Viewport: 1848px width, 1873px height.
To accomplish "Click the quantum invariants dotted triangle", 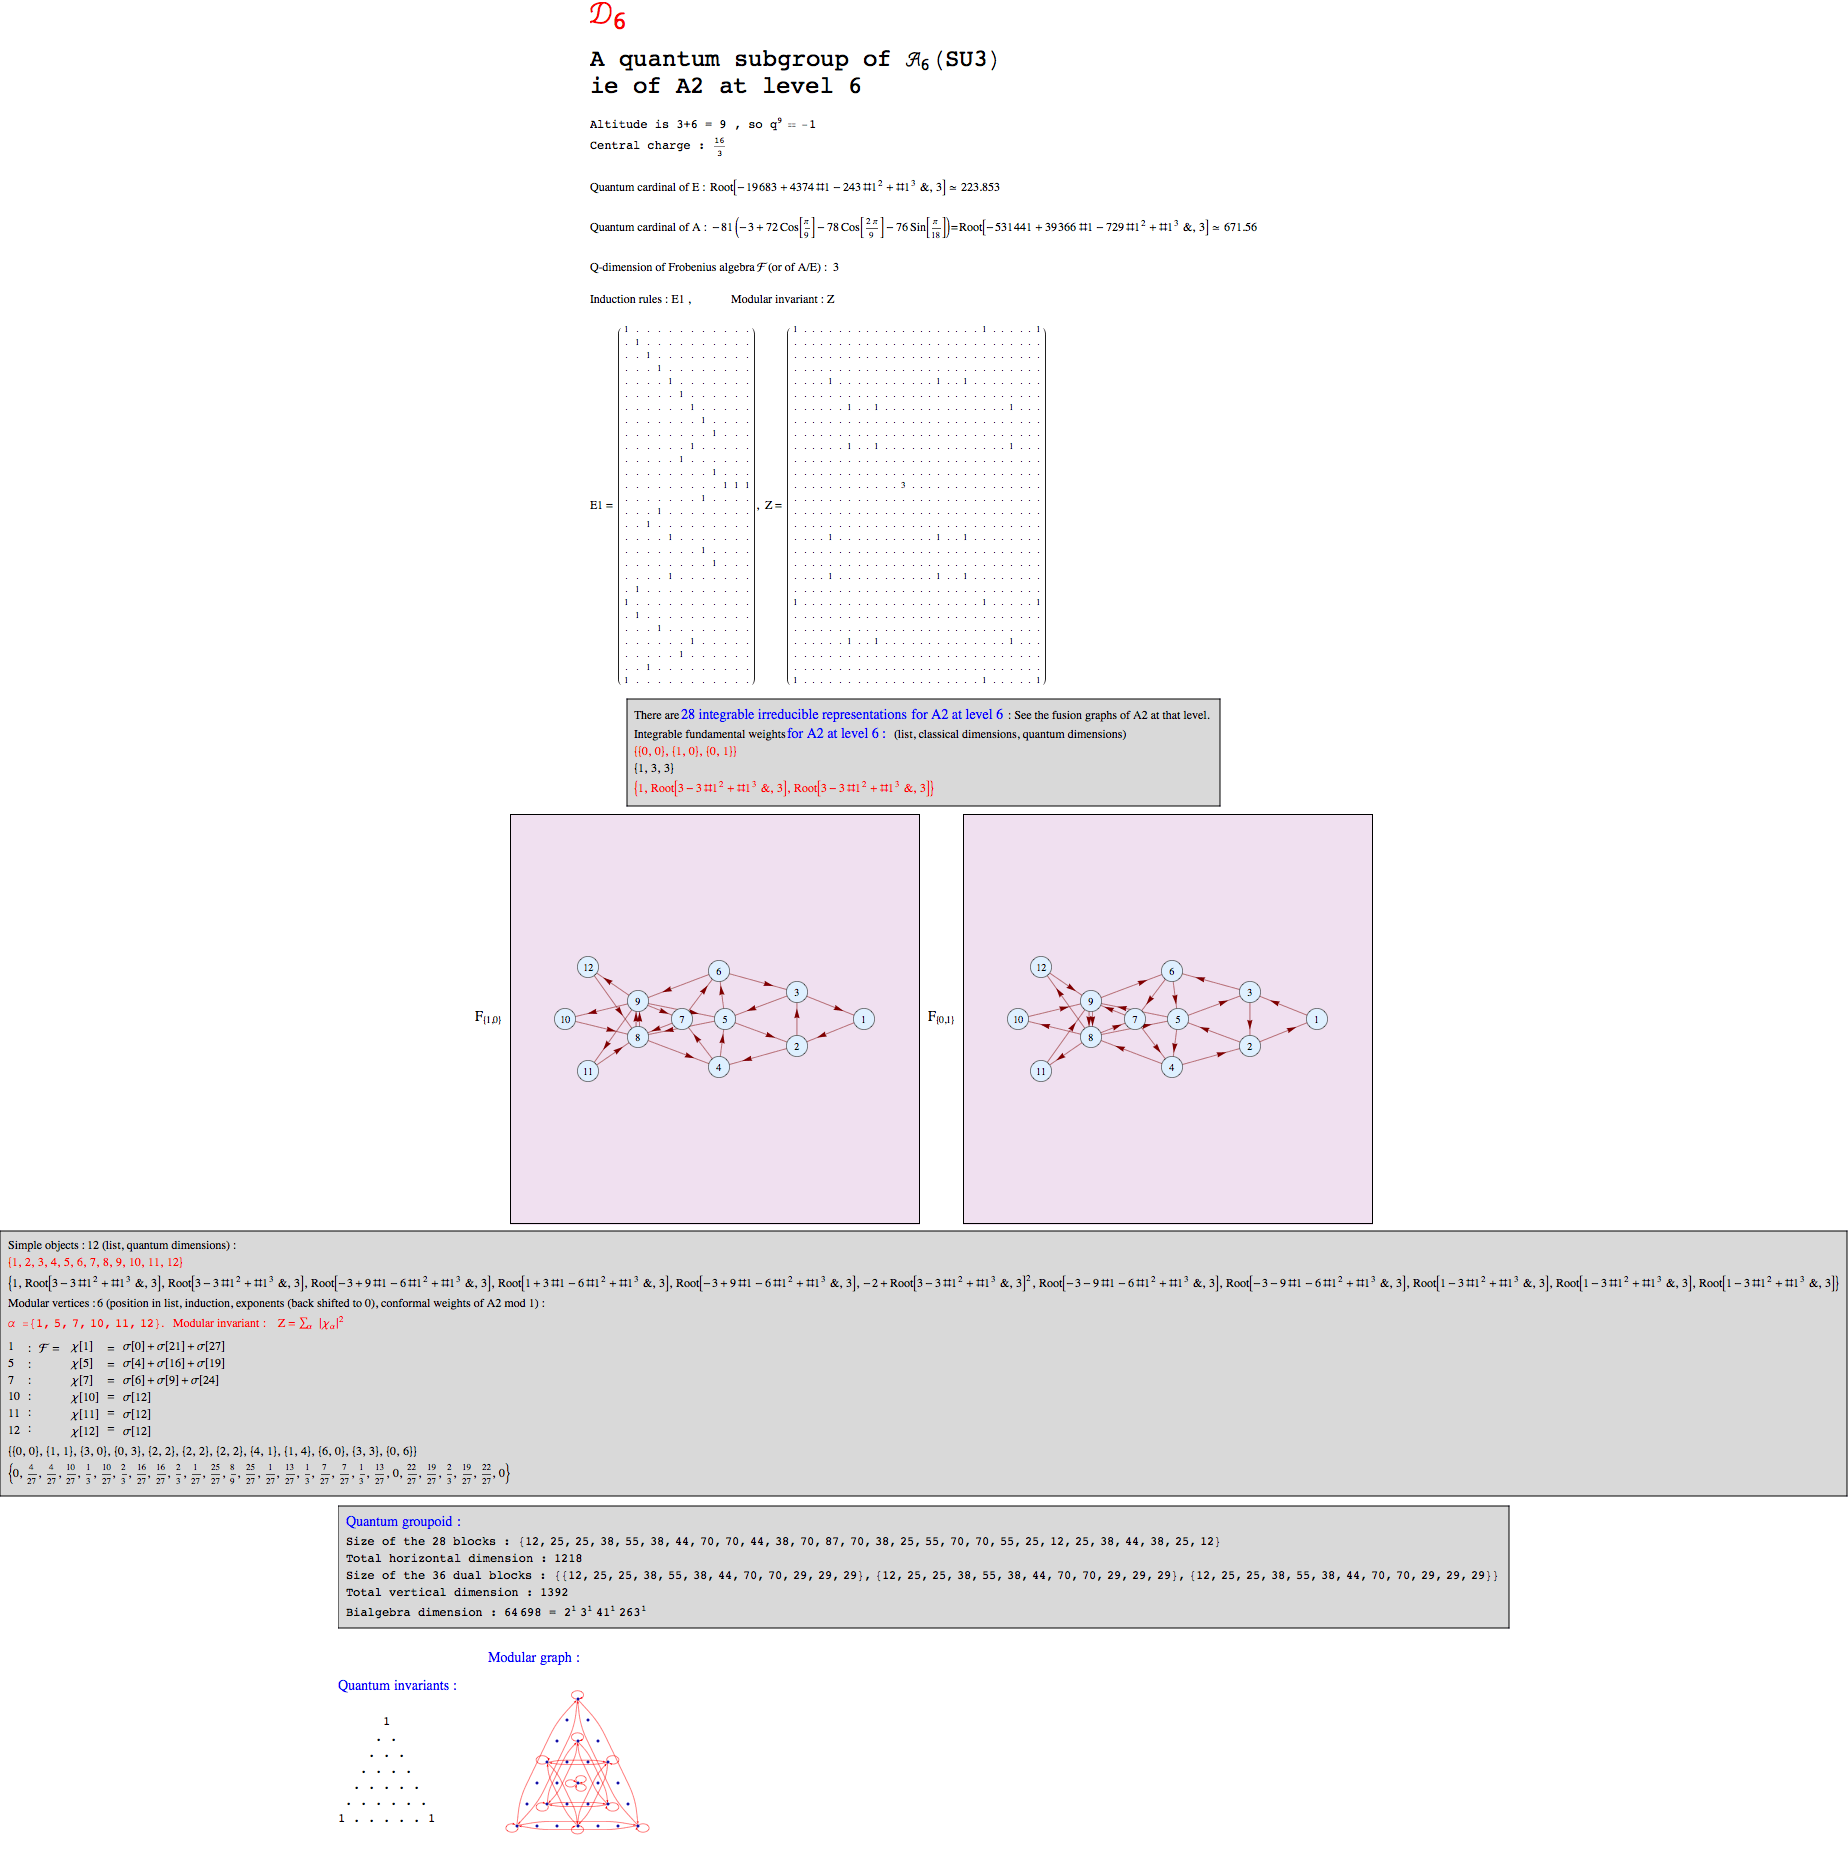I will coord(387,1769).
